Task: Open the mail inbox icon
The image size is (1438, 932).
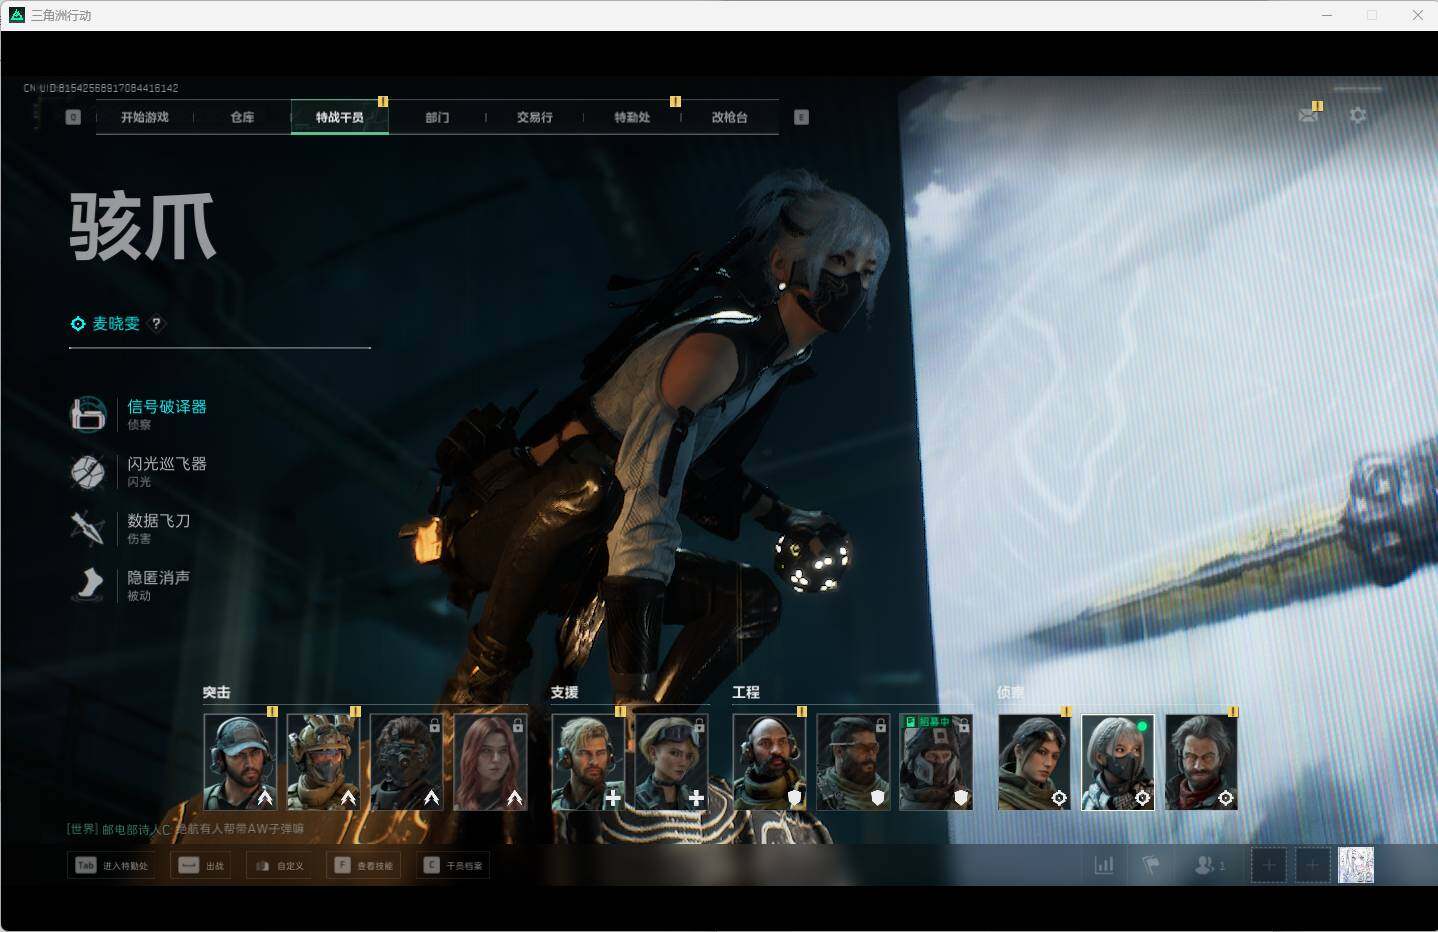Action: [1308, 115]
